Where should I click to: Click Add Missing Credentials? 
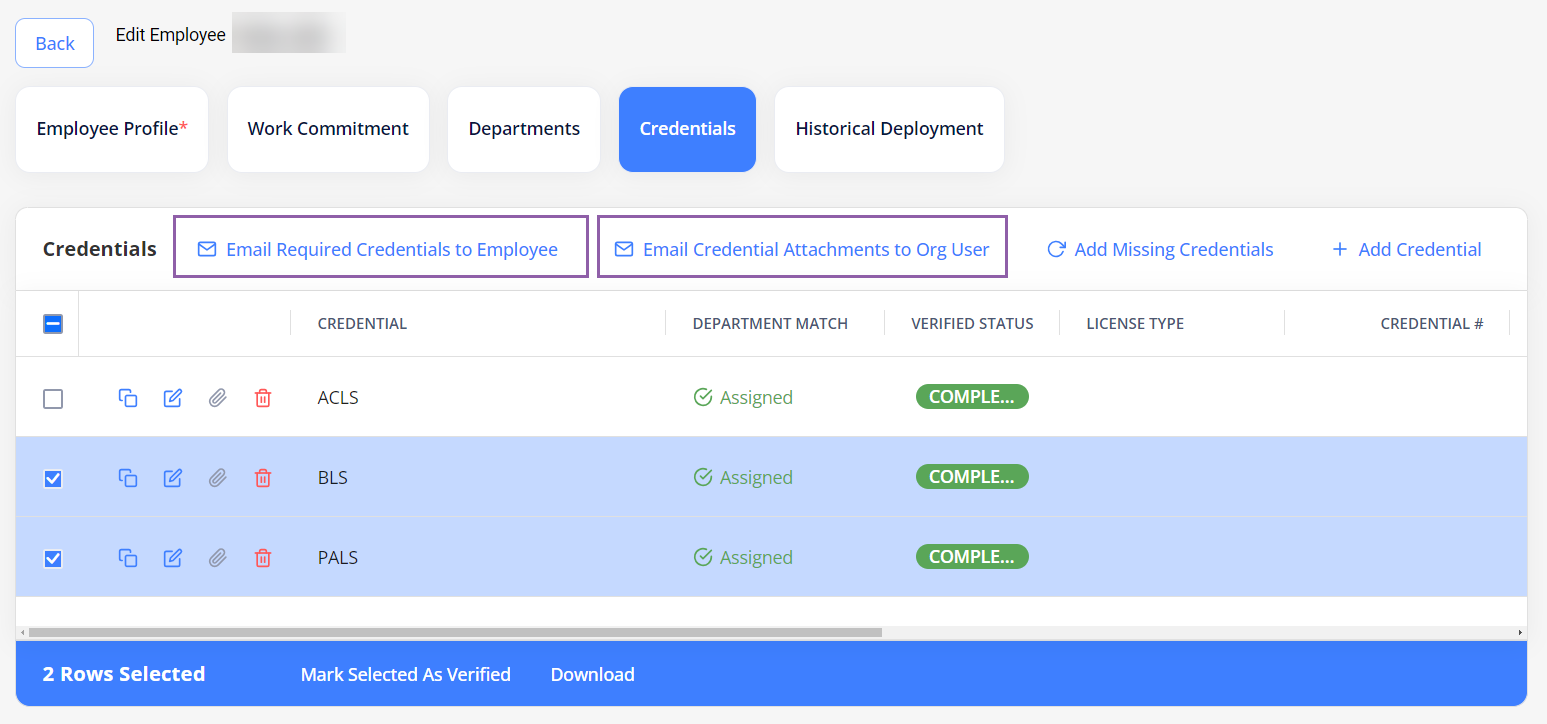click(1160, 249)
